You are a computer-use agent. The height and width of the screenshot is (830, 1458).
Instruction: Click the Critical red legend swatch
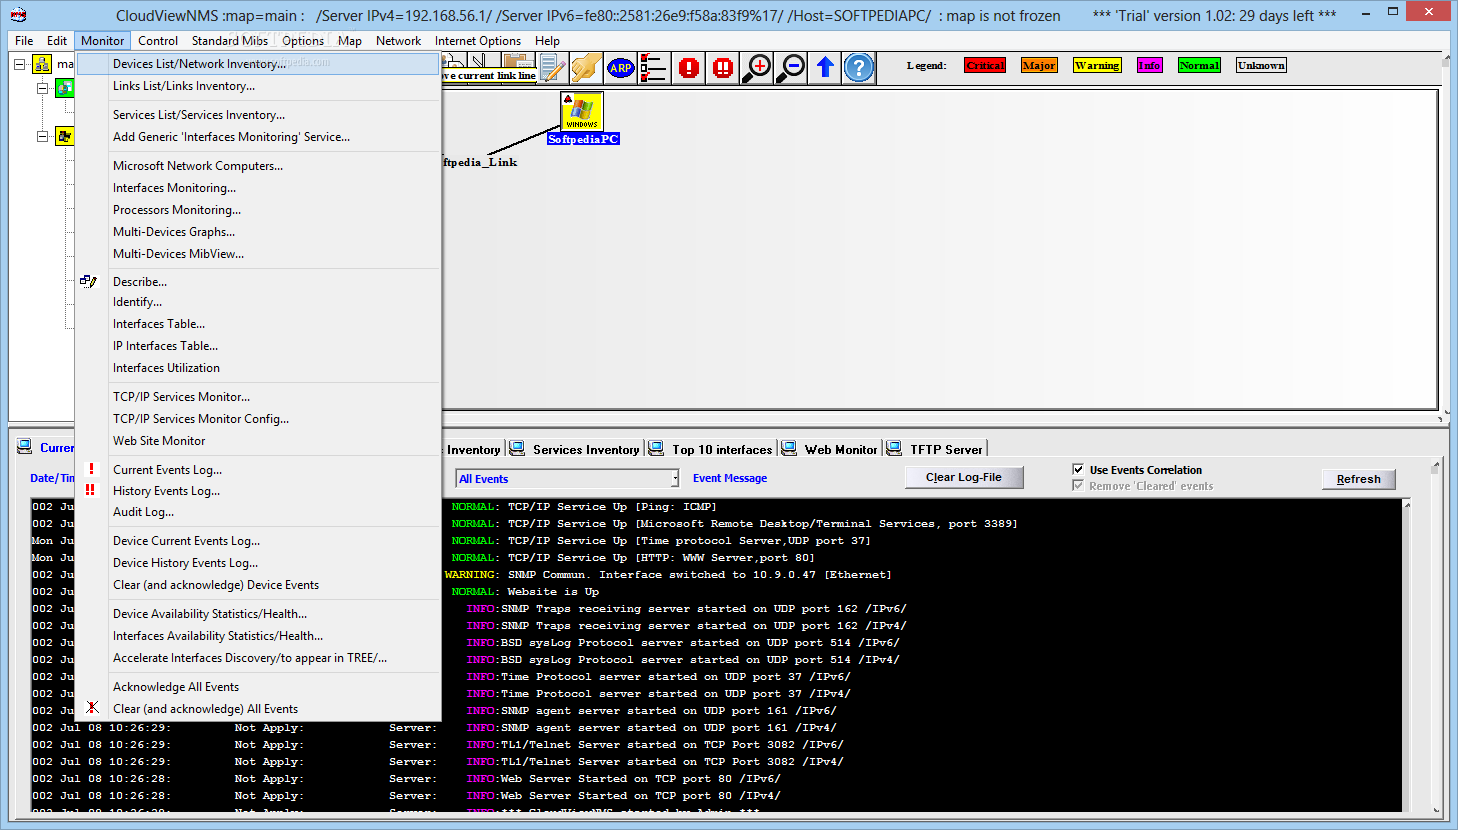coord(985,65)
